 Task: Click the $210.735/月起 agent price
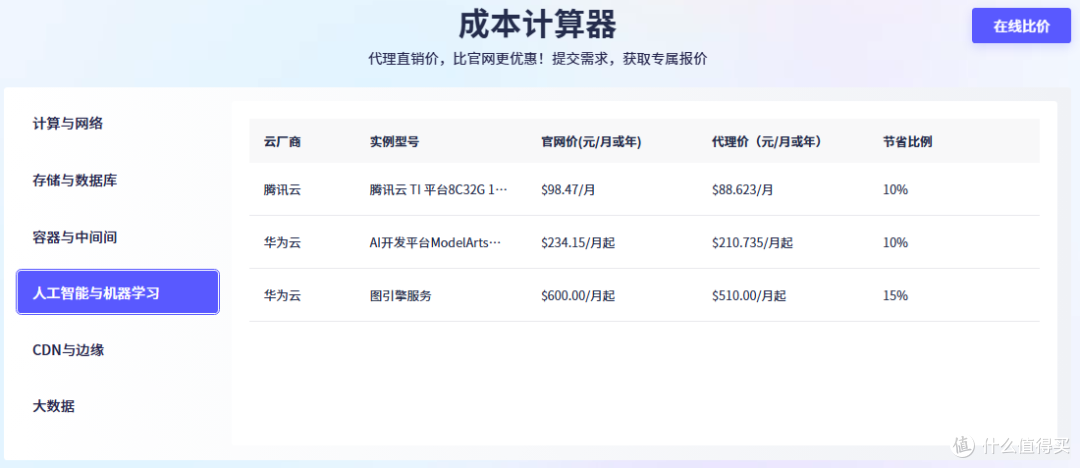coord(752,243)
